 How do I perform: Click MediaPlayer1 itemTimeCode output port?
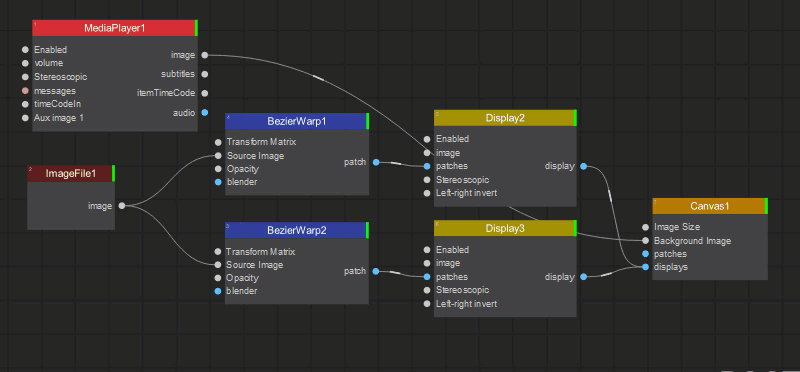[x=205, y=93]
